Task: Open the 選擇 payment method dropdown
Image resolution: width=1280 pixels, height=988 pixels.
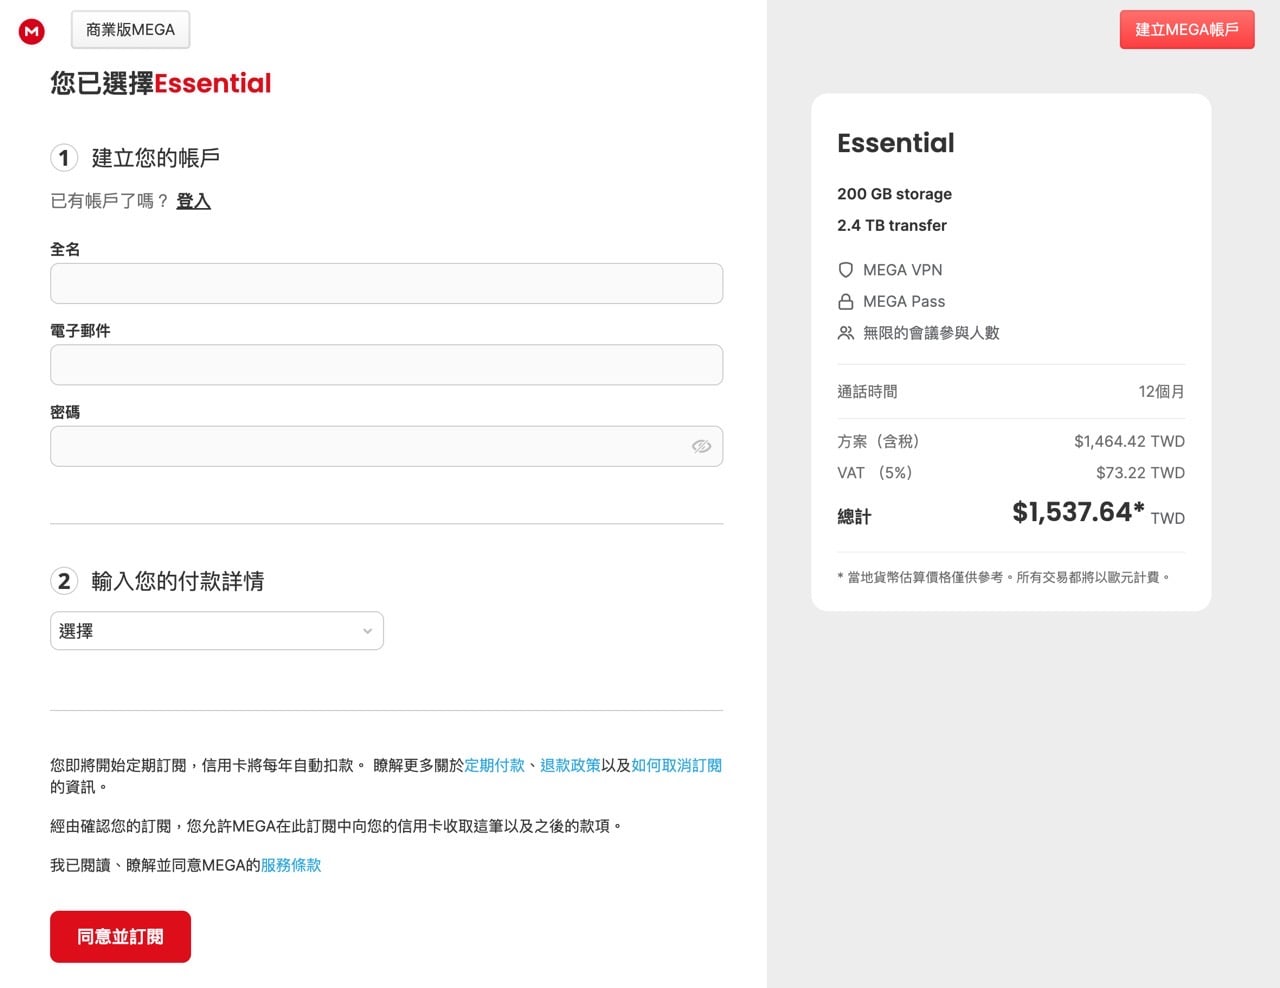Action: tap(217, 631)
